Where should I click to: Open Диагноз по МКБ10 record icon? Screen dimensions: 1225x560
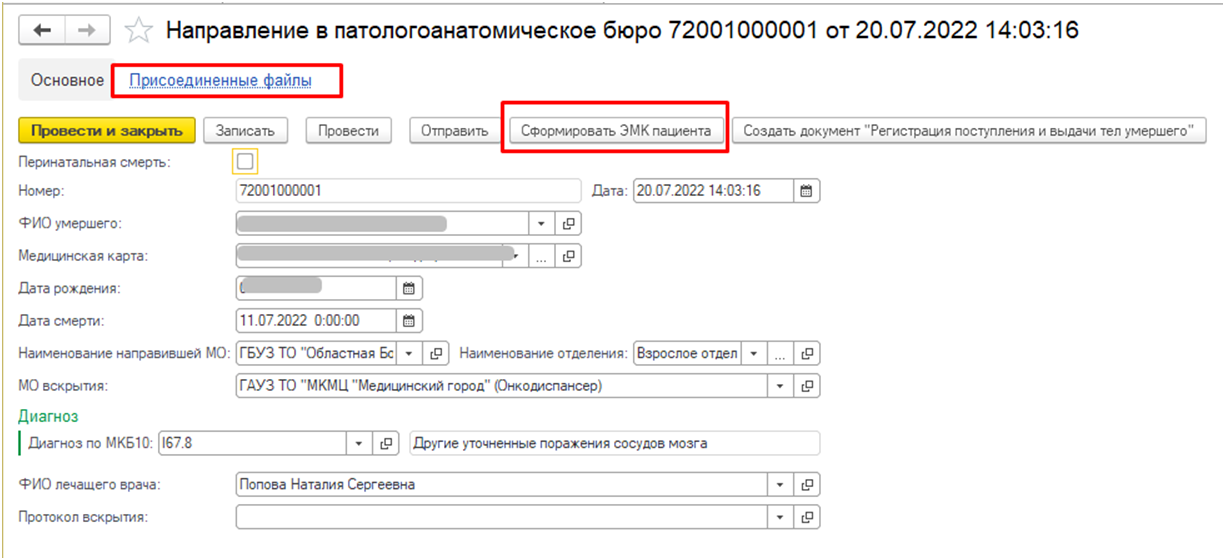click(386, 443)
